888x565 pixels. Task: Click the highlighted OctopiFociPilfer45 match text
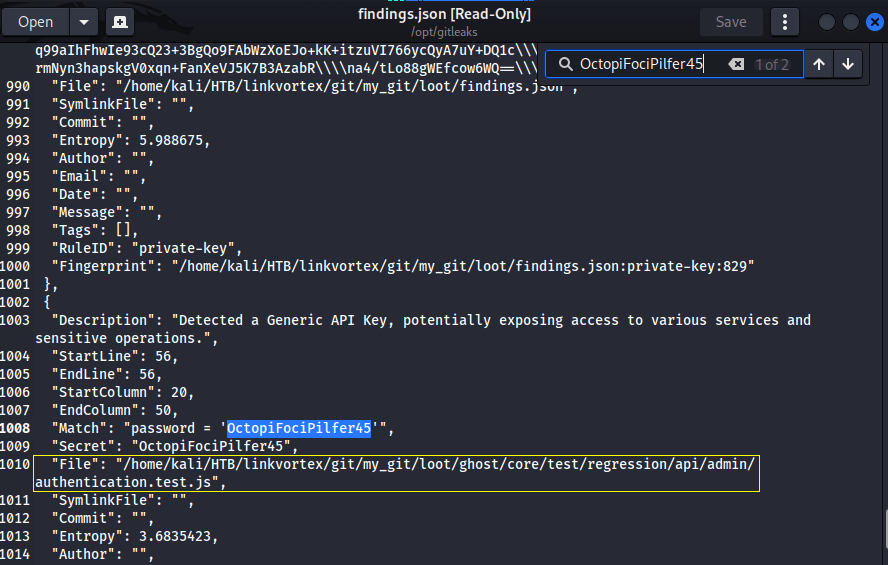pos(299,428)
